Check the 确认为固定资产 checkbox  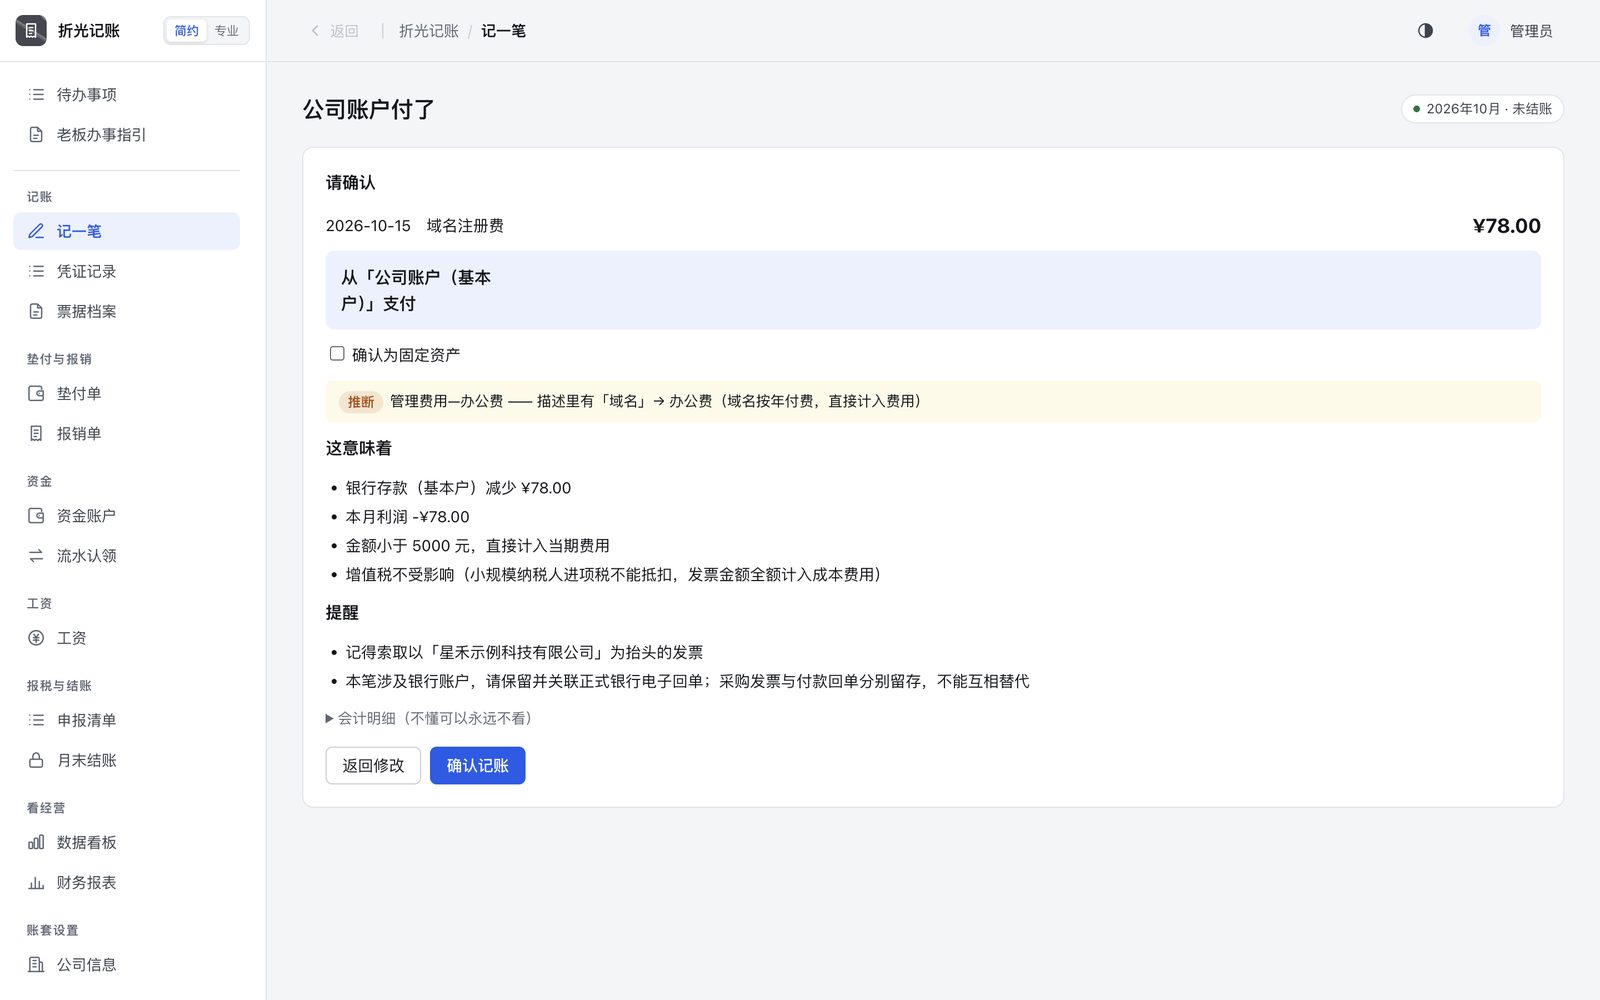pos(337,354)
